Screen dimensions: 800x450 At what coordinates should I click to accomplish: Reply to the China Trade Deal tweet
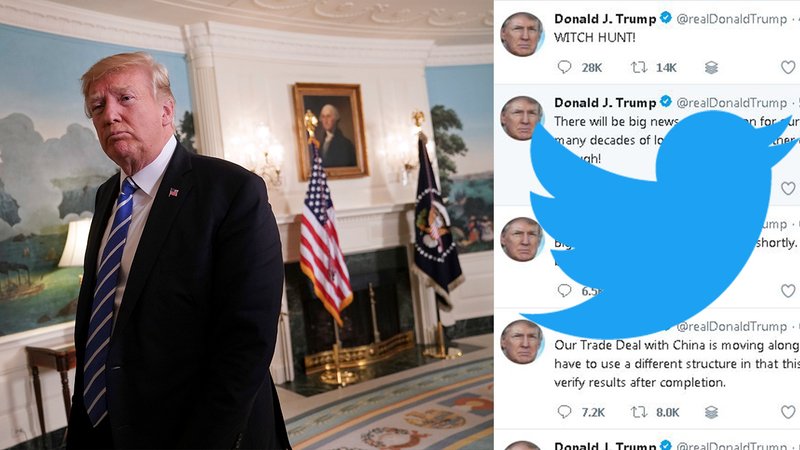pos(564,412)
